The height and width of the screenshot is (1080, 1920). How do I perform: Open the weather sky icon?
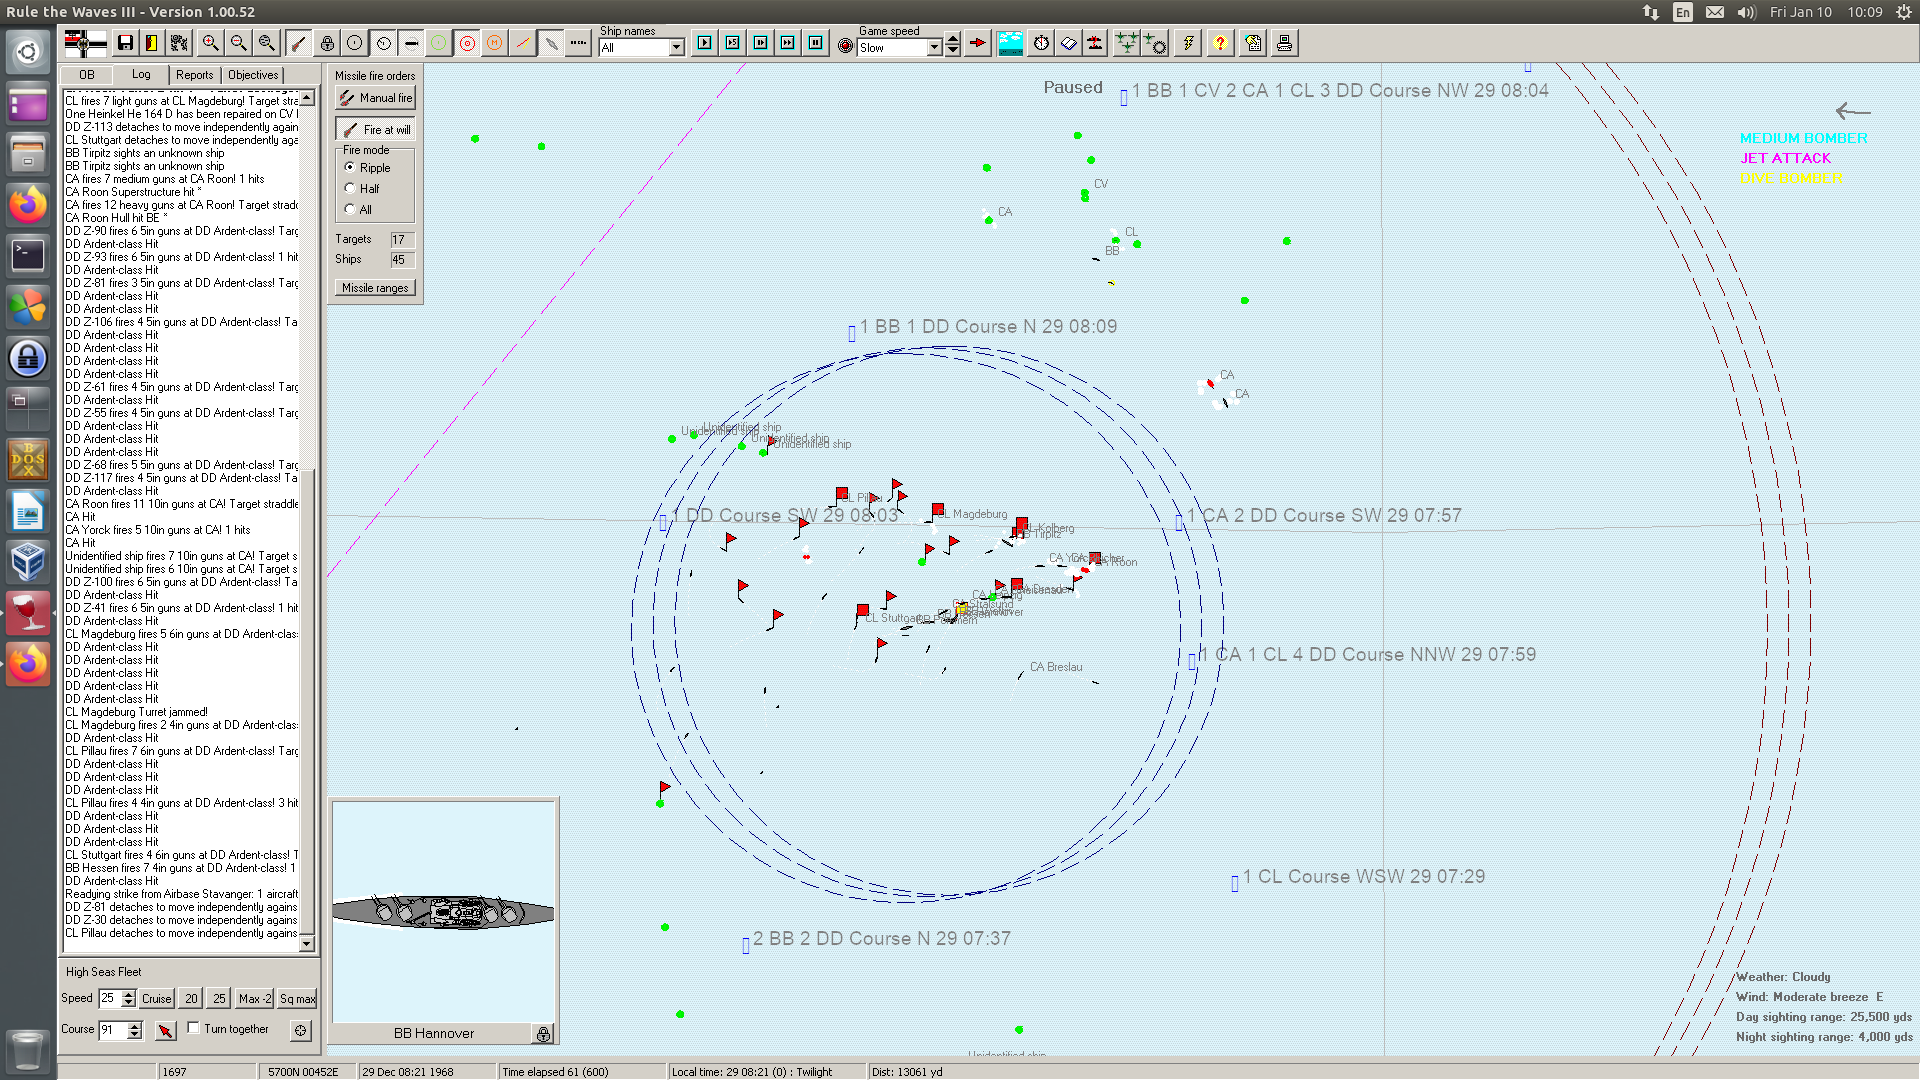point(1010,43)
